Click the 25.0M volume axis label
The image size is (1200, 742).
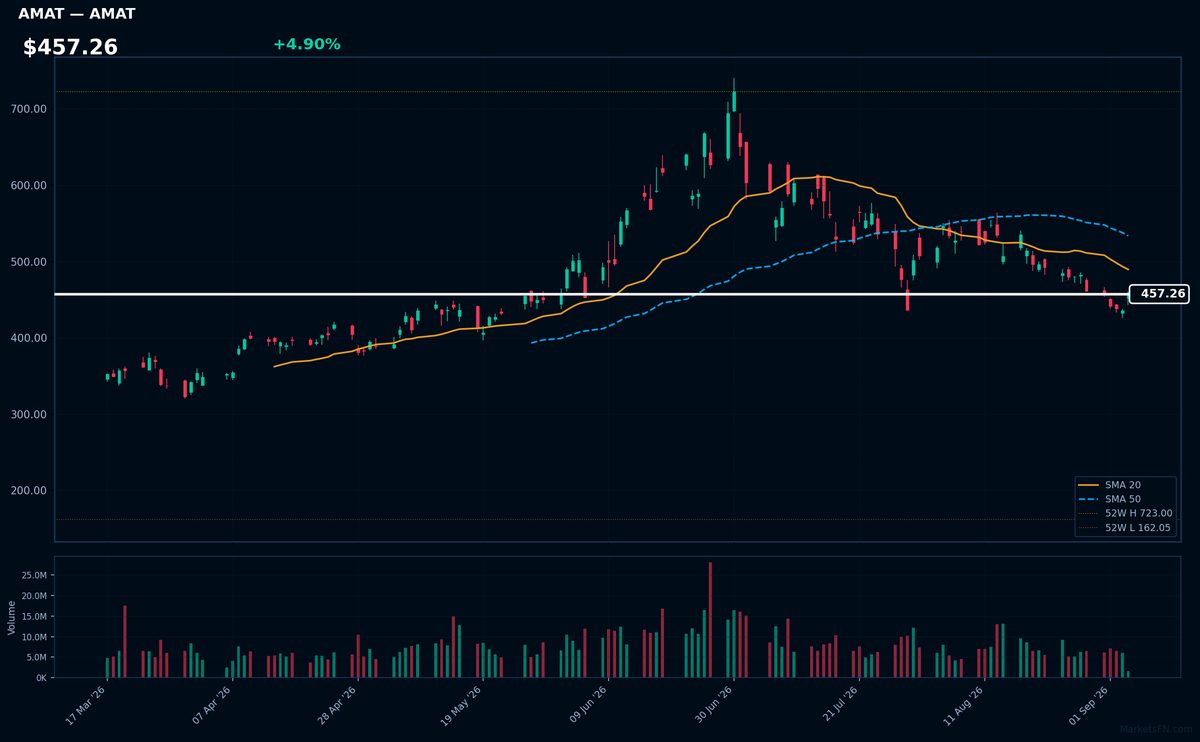point(35,576)
